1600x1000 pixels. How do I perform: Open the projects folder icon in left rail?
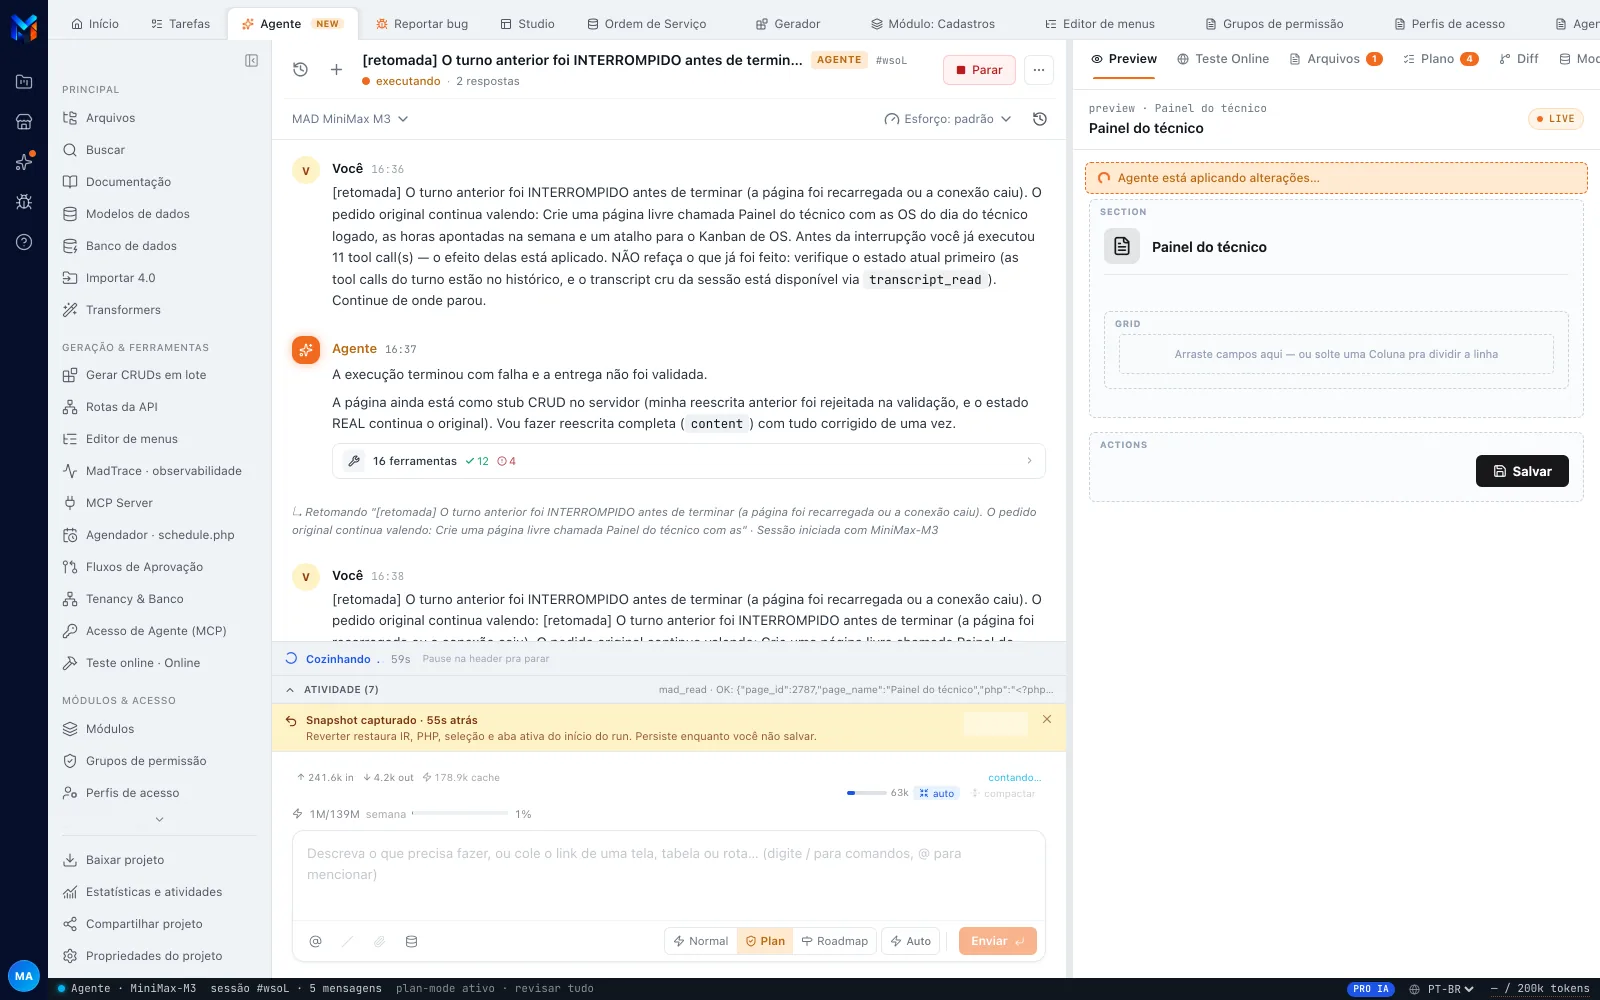pyautogui.click(x=24, y=81)
